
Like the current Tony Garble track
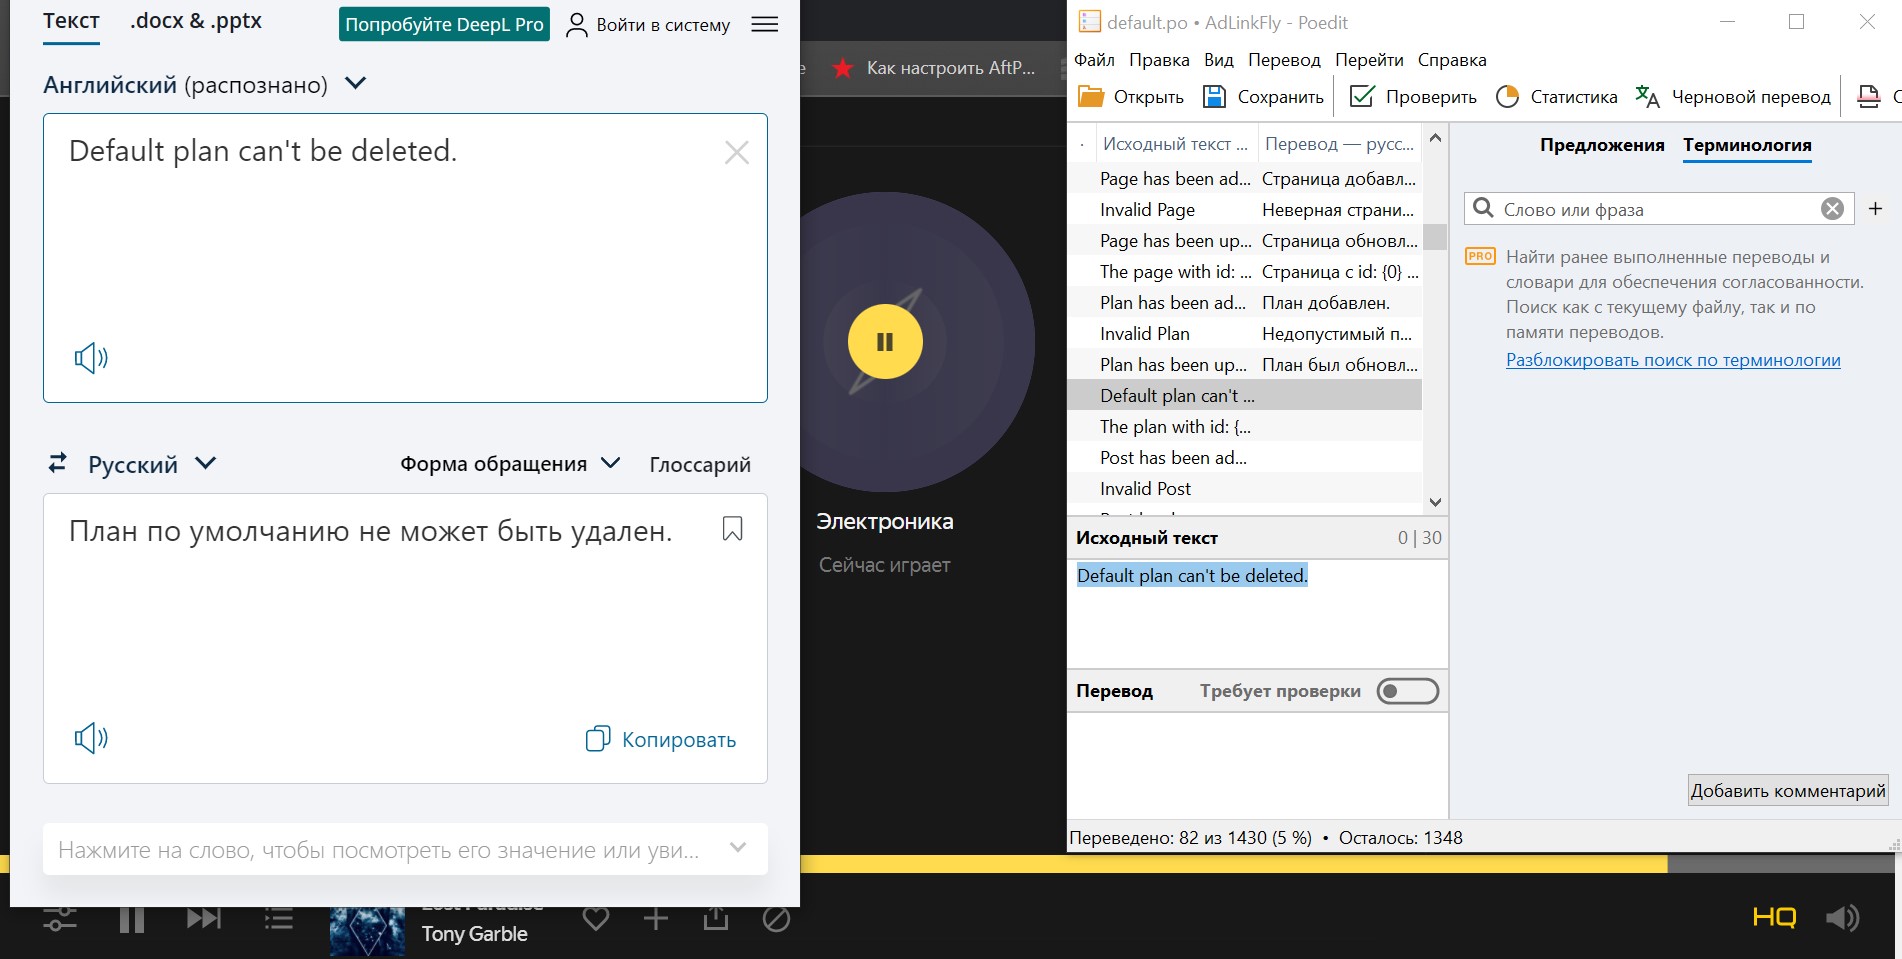tap(596, 918)
